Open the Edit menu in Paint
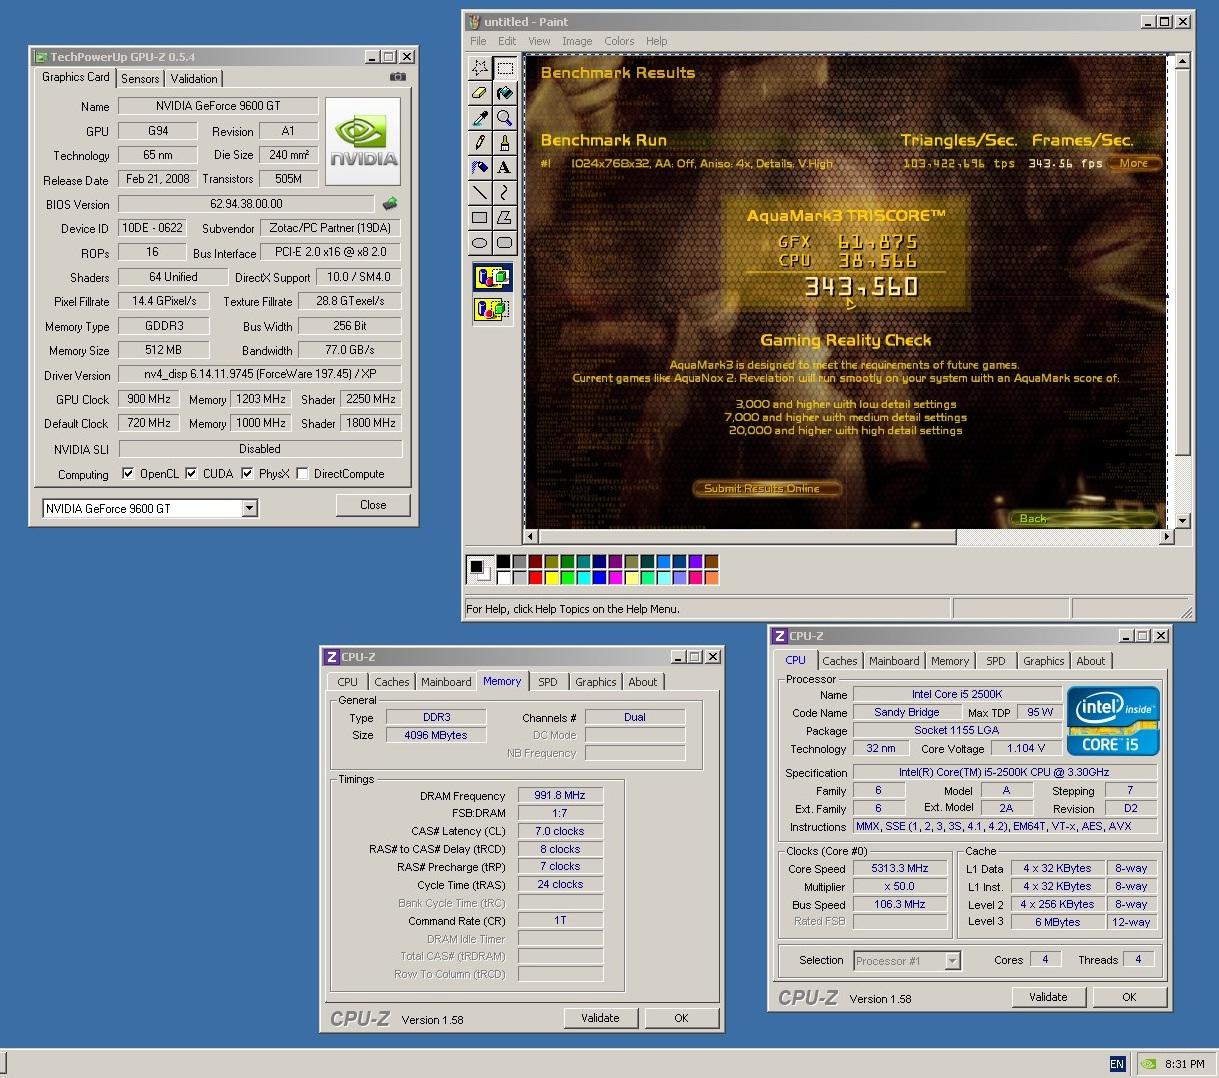The width and height of the screenshot is (1219, 1078). pos(507,41)
